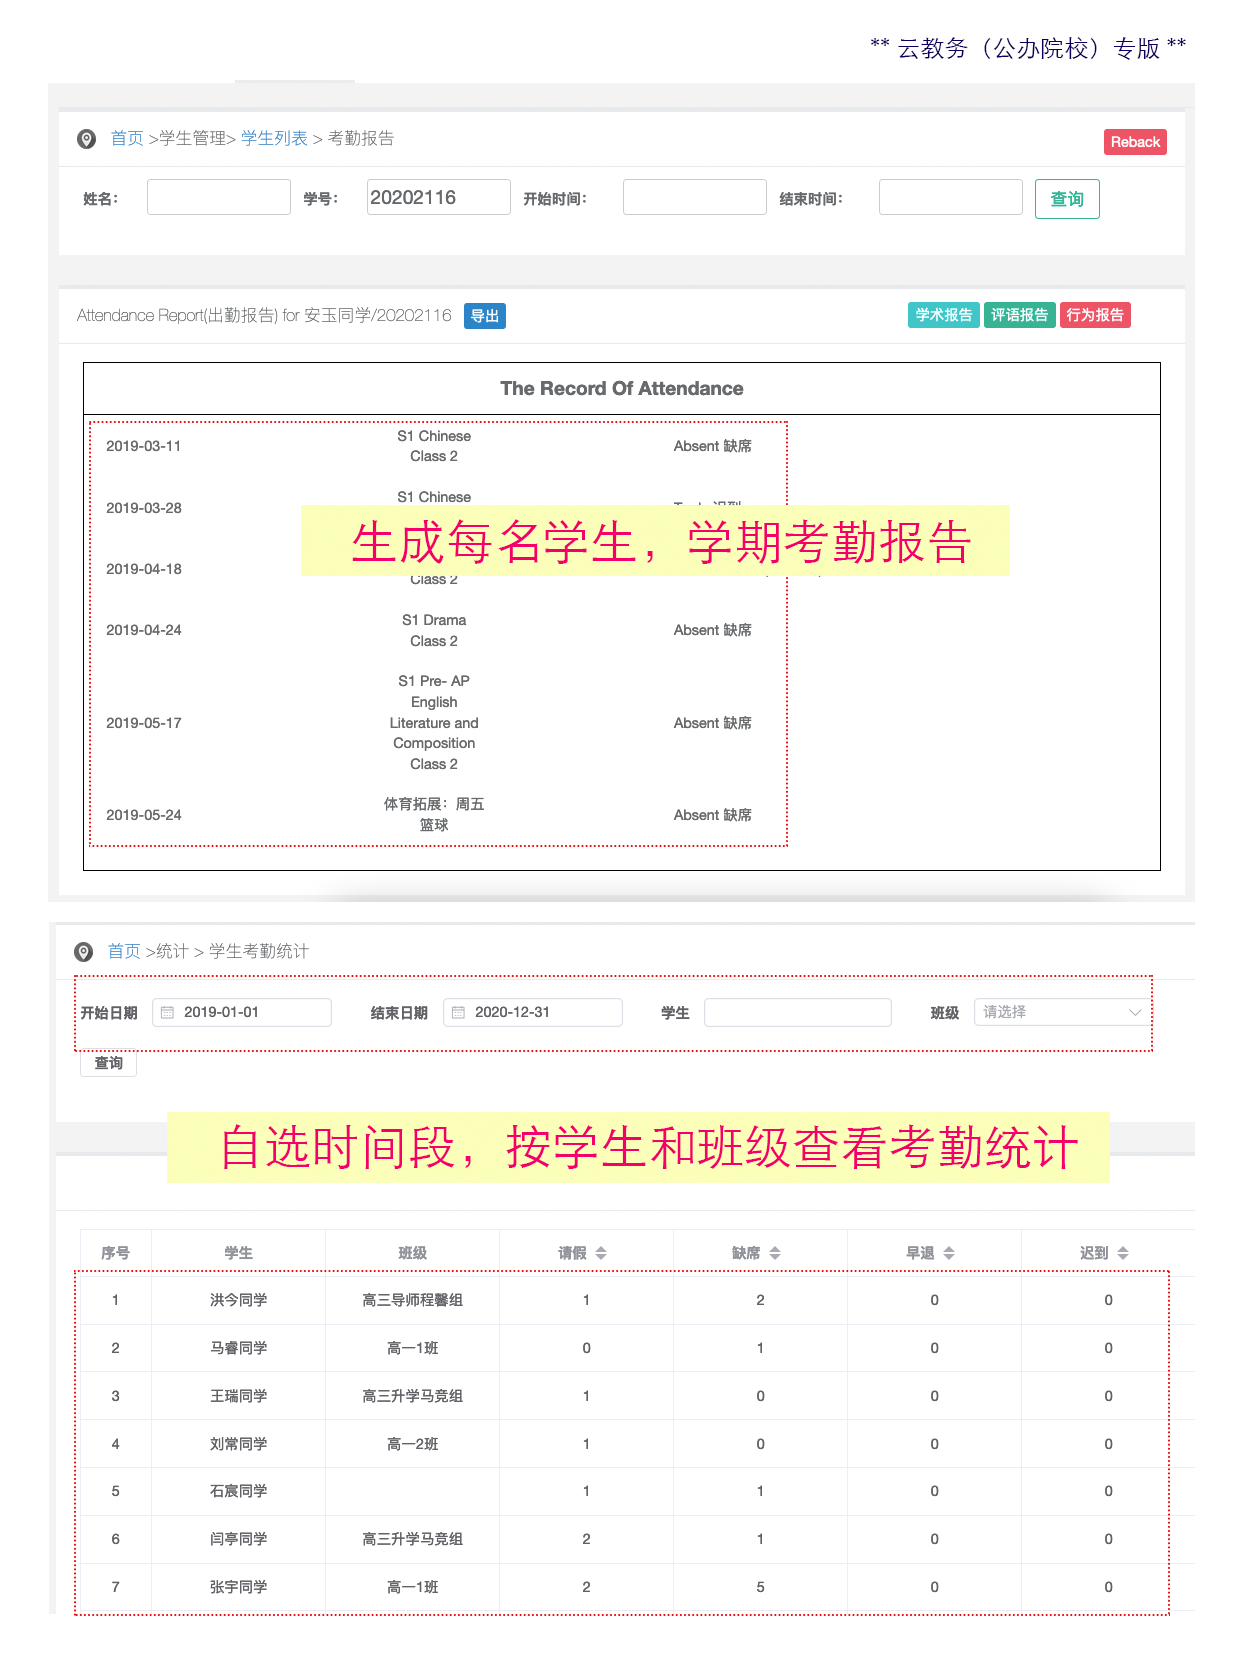Go to 首页 from the top breadcrumb
The height and width of the screenshot is (1660, 1242).
(127, 138)
